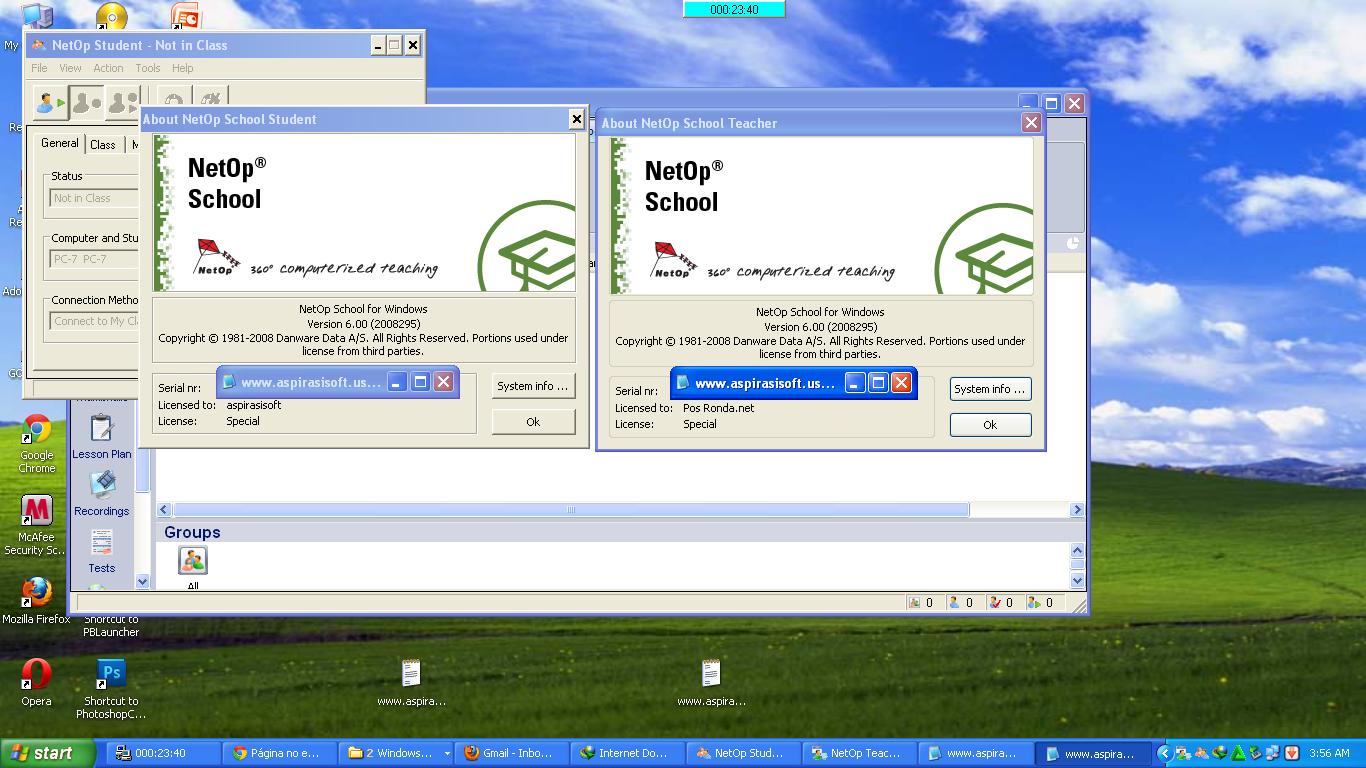The image size is (1366, 768).
Task: Open Action menu in NetOp Student
Action: point(108,68)
